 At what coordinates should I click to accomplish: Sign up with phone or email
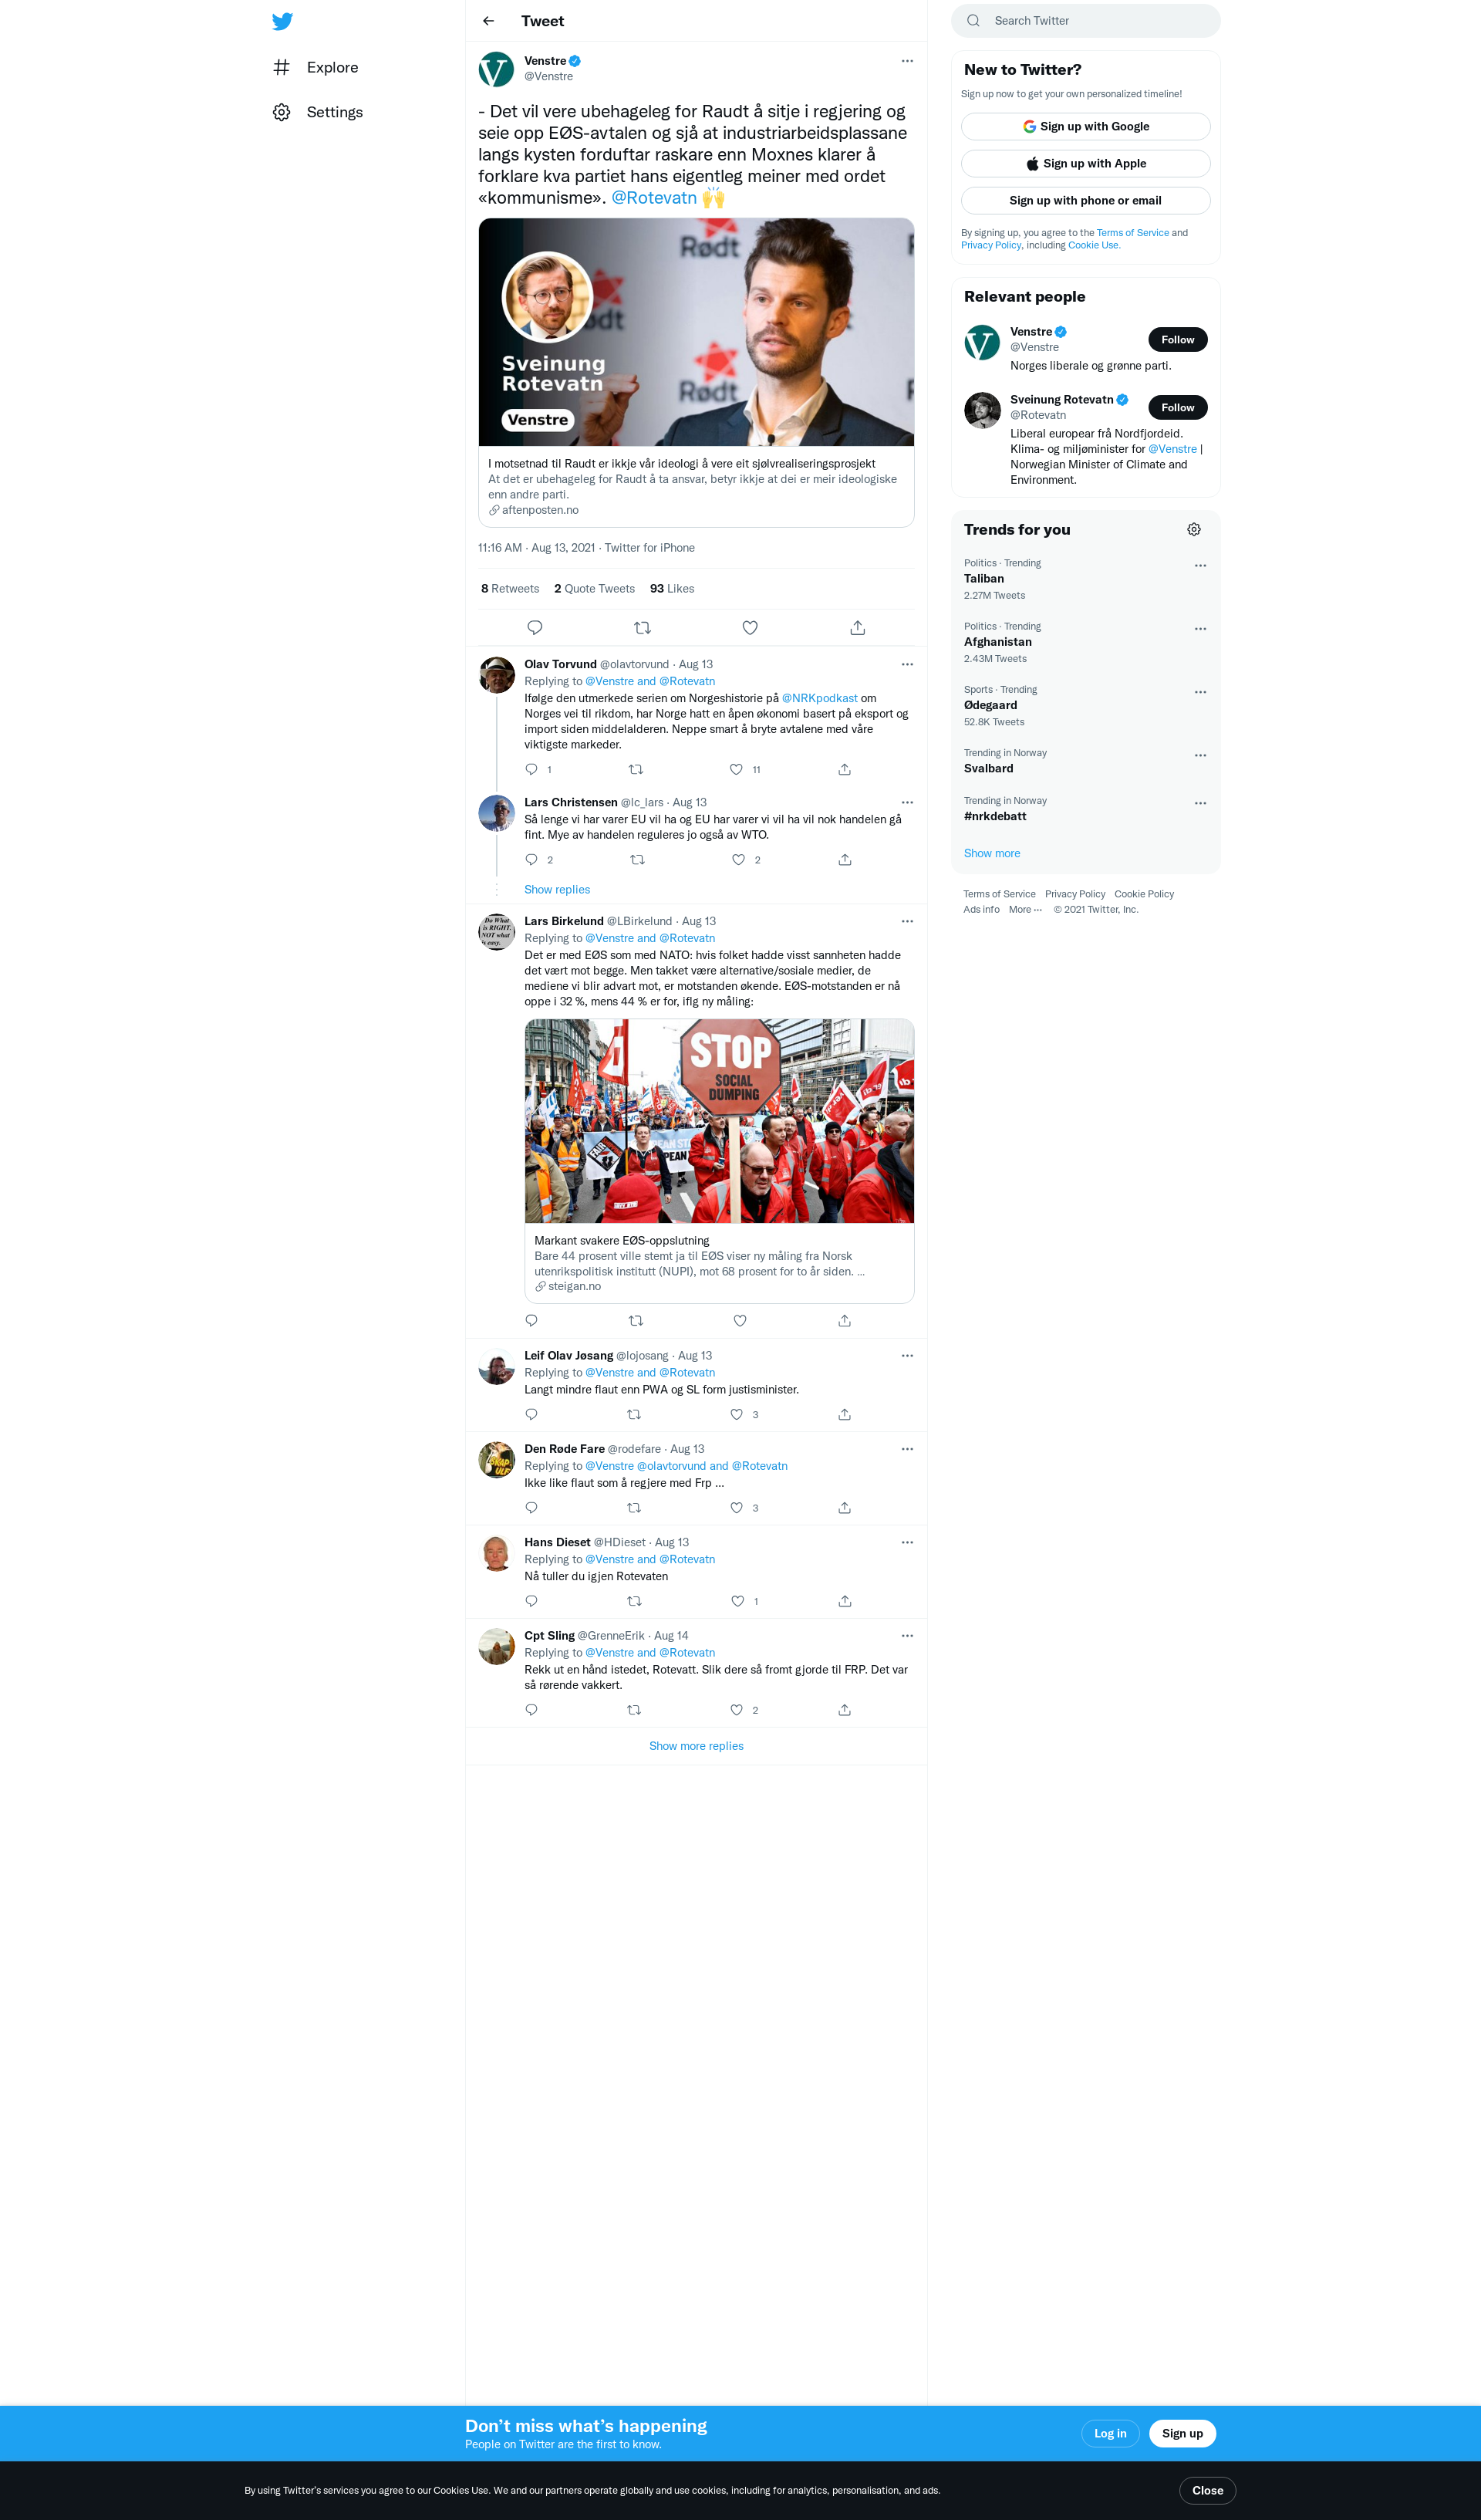point(1085,200)
